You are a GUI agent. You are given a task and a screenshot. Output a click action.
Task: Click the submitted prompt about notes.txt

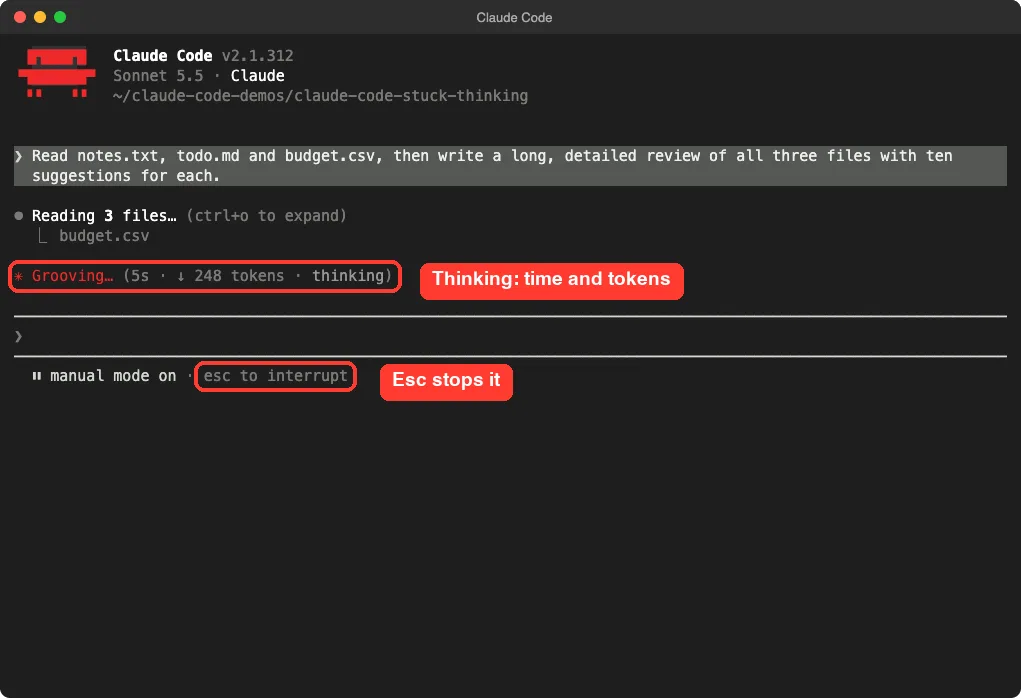[x=510, y=165]
